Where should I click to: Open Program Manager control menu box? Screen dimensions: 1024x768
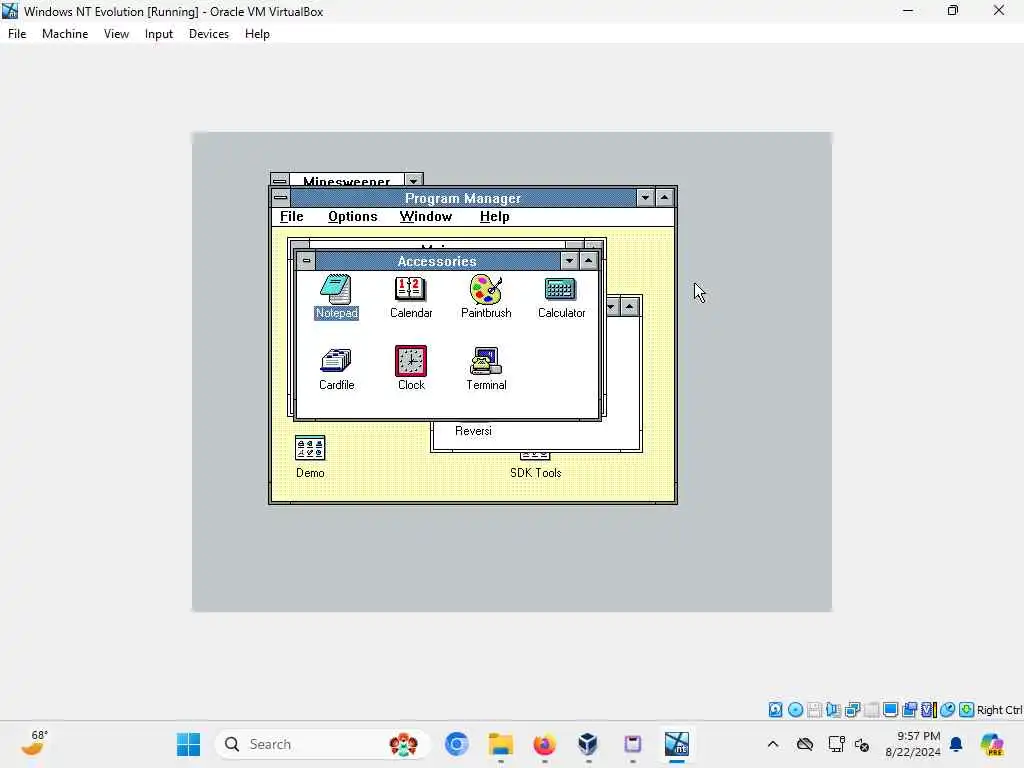click(x=281, y=197)
